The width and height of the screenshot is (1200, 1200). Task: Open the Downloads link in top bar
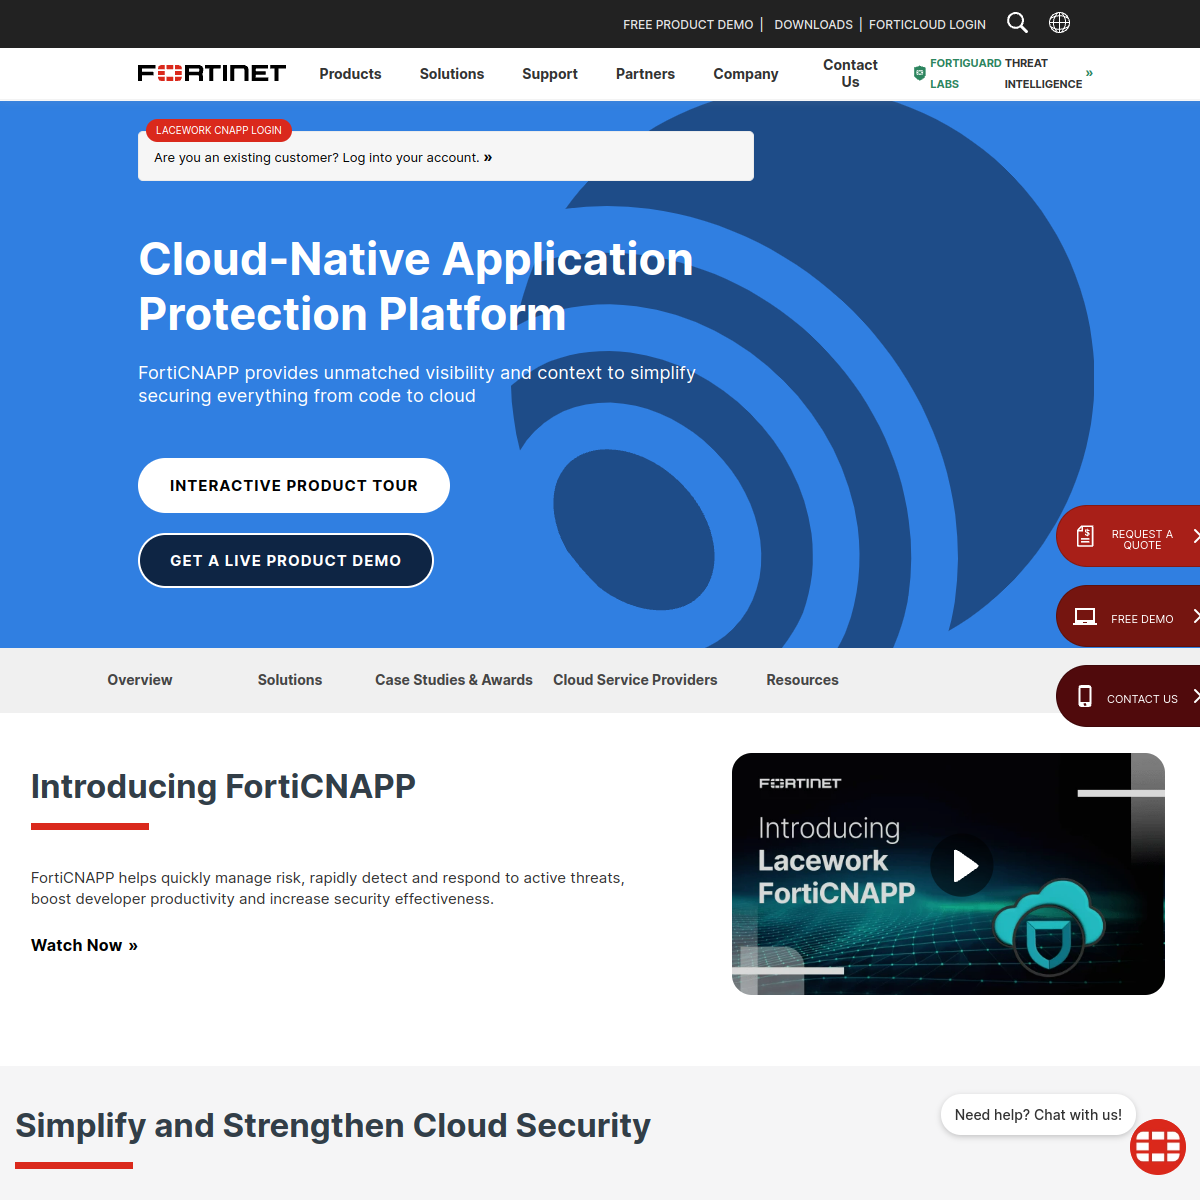coord(813,24)
